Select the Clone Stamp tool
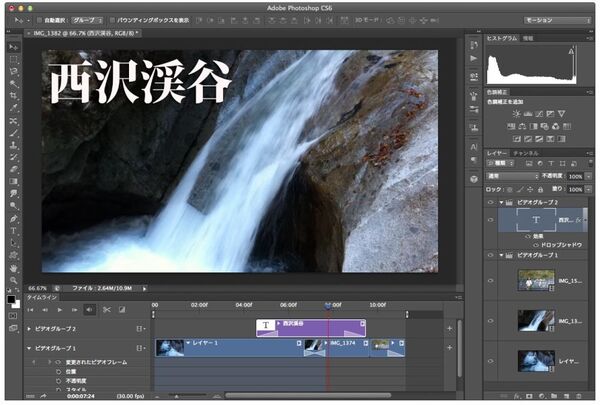Viewport: 600px width, 405px height. (13, 145)
